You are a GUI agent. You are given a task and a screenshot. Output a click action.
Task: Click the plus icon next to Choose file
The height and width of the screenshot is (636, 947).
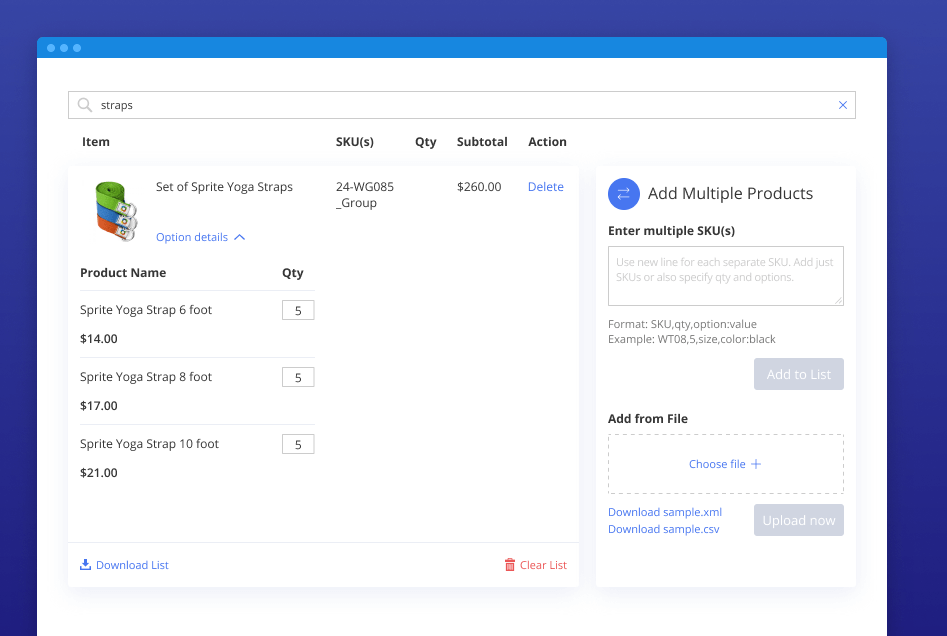tap(756, 464)
